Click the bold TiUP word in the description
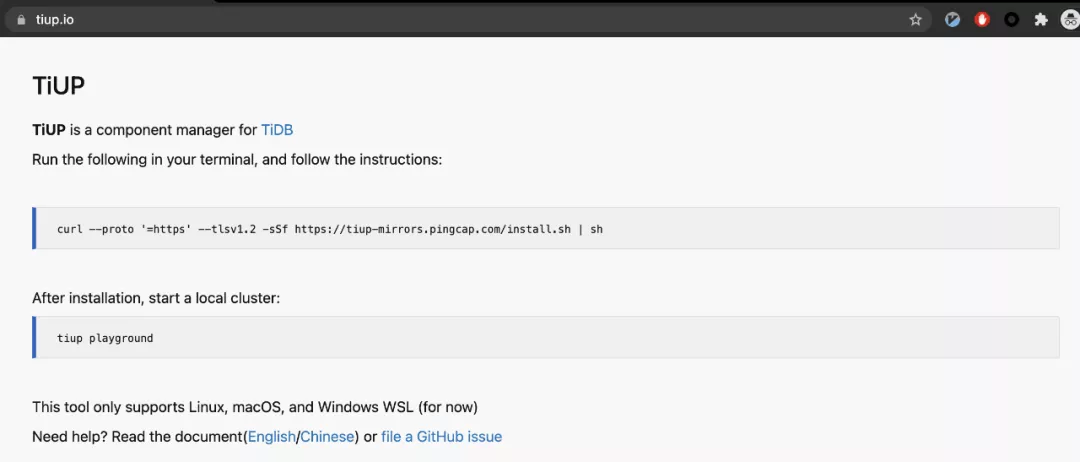This screenshot has width=1080, height=462. coord(48,130)
